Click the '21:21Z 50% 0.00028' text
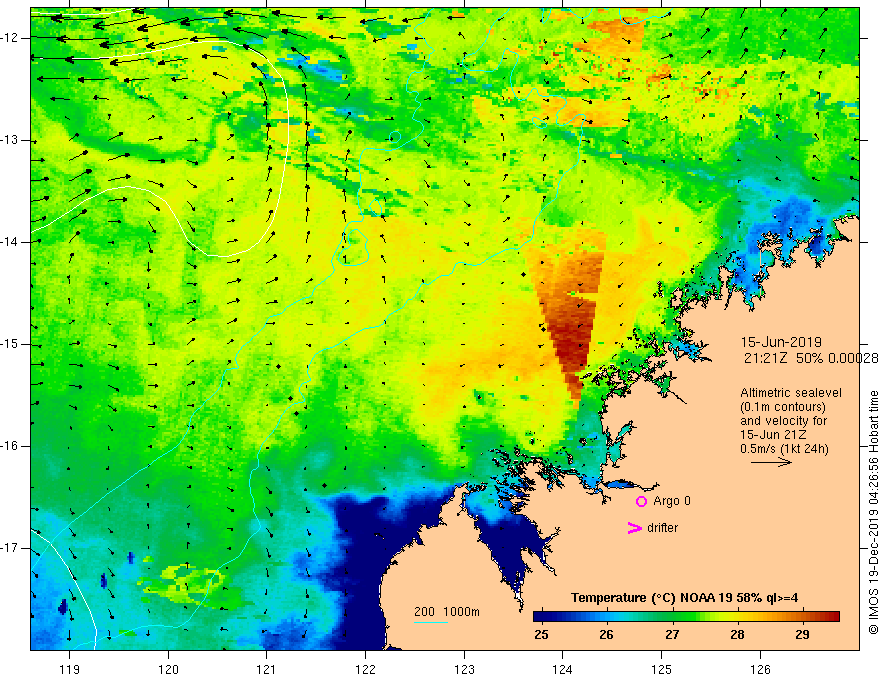Viewport: 880px width, 680px height. 811,358
